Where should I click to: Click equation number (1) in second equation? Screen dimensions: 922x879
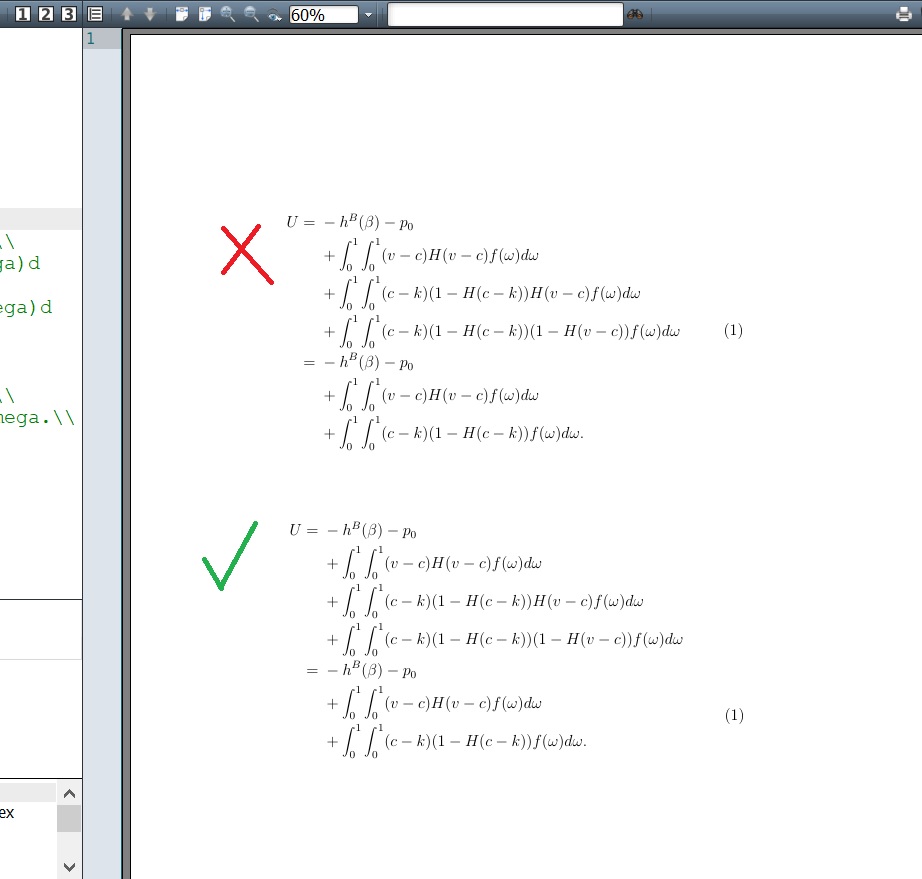point(734,715)
